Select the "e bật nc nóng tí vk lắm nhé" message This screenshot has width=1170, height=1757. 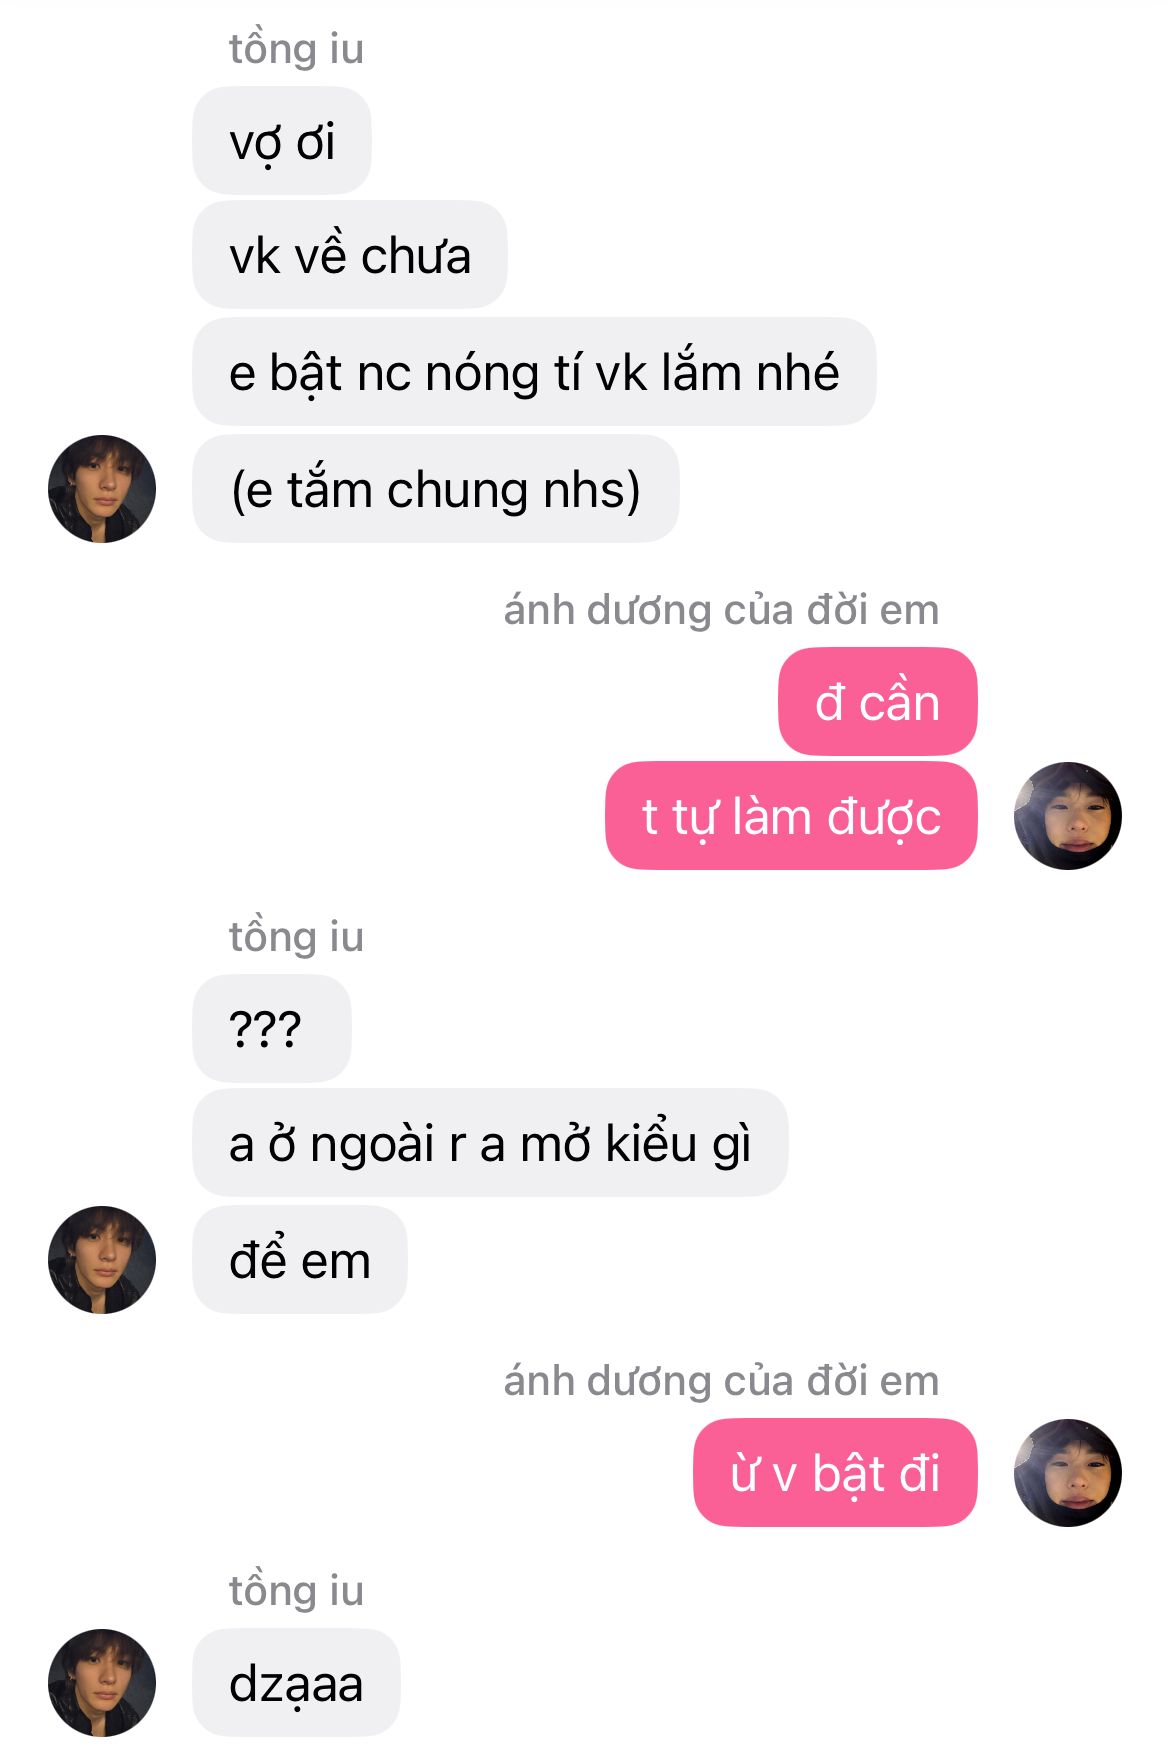pyautogui.click(x=534, y=372)
